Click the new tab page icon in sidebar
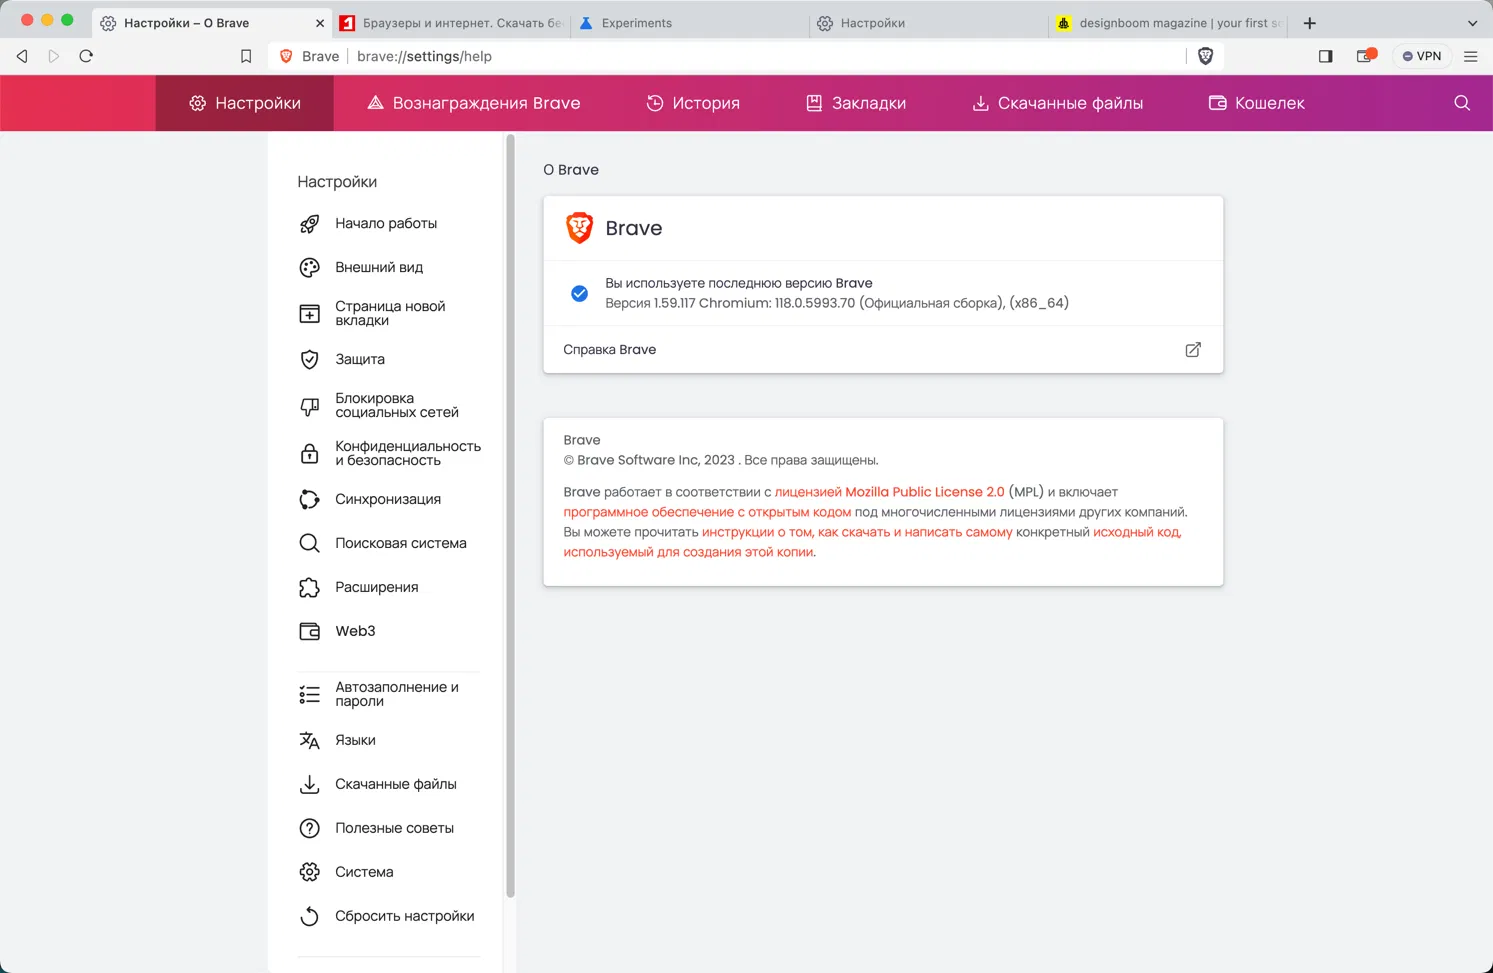Image resolution: width=1493 pixels, height=973 pixels. click(310, 314)
